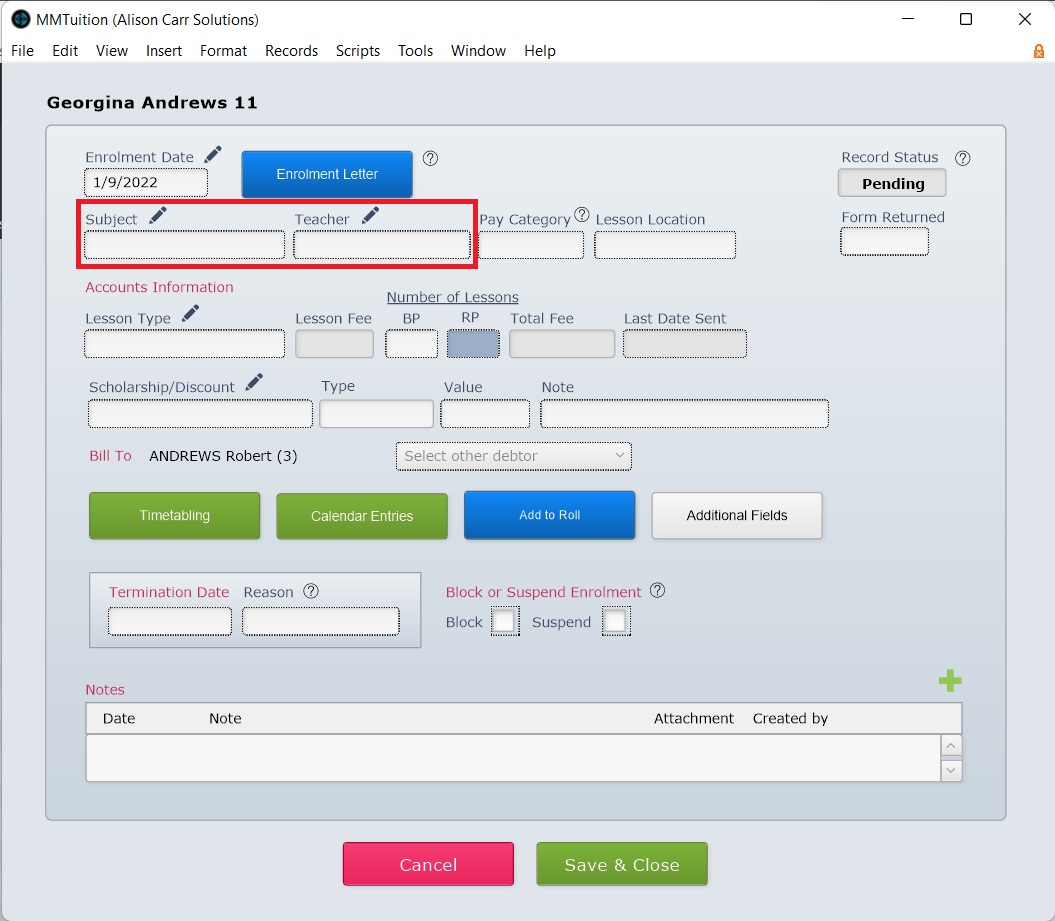Add a new note with green plus
This screenshot has width=1055, height=921.
(950, 681)
